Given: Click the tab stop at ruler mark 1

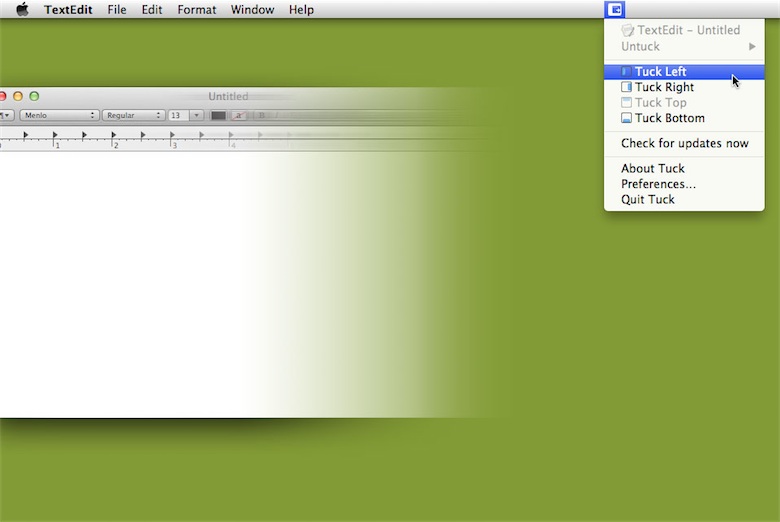Looking at the screenshot, I should [55, 135].
